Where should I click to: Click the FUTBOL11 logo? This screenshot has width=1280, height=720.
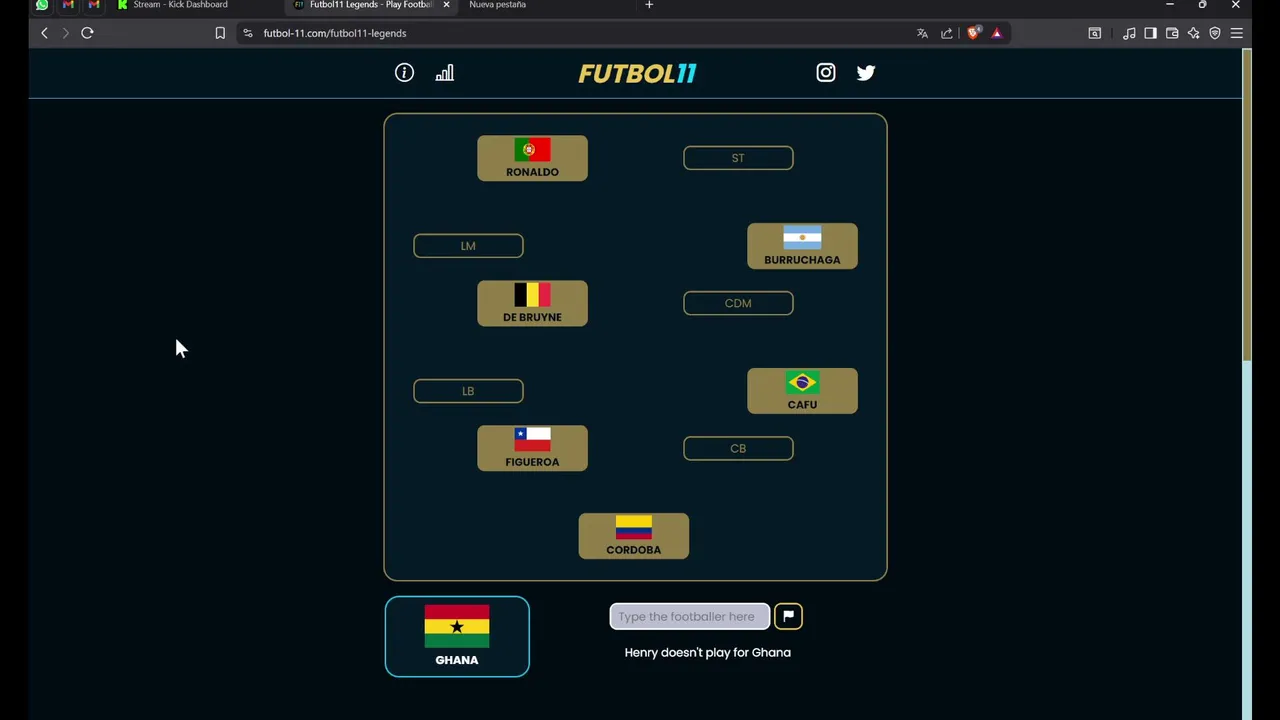[637, 73]
